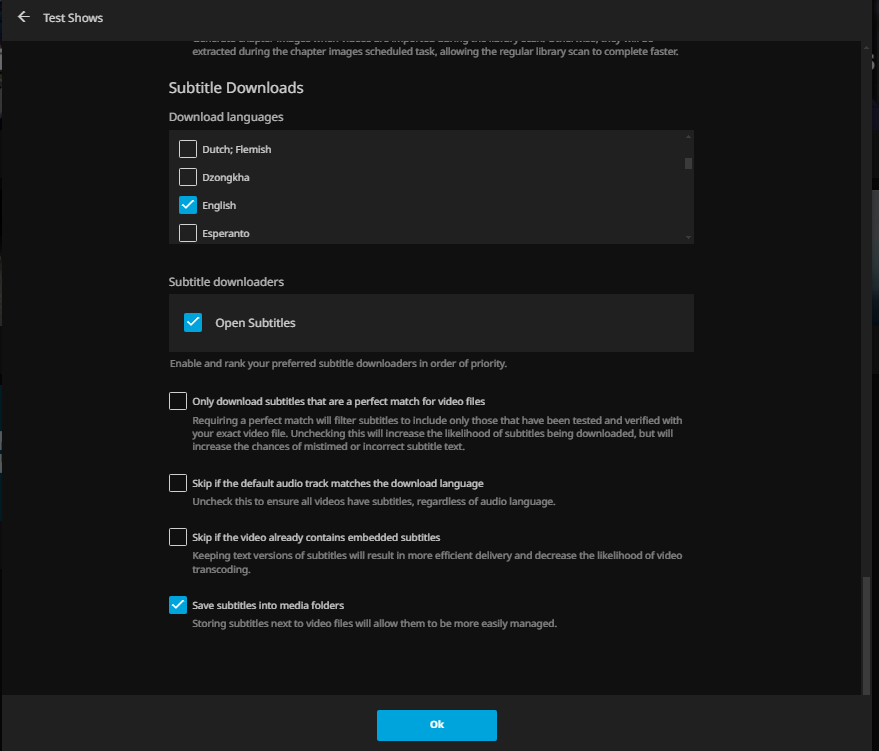Click the downloader priority ranking help text
The height and width of the screenshot is (751, 879).
(x=338, y=363)
